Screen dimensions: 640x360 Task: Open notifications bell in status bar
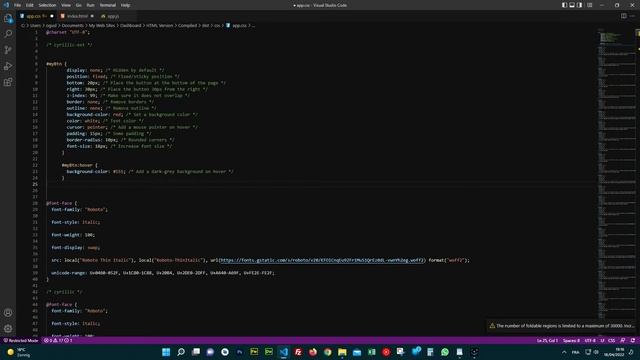click(633, 340)
